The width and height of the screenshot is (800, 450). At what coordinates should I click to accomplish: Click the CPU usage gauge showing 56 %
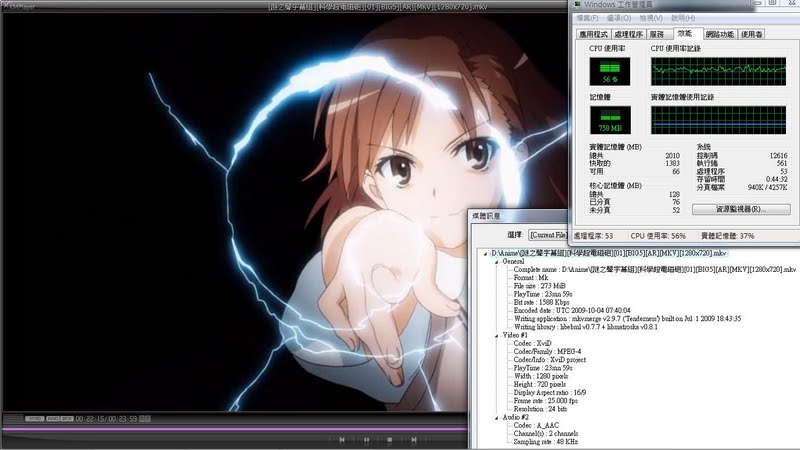click(x=610, y=71)
